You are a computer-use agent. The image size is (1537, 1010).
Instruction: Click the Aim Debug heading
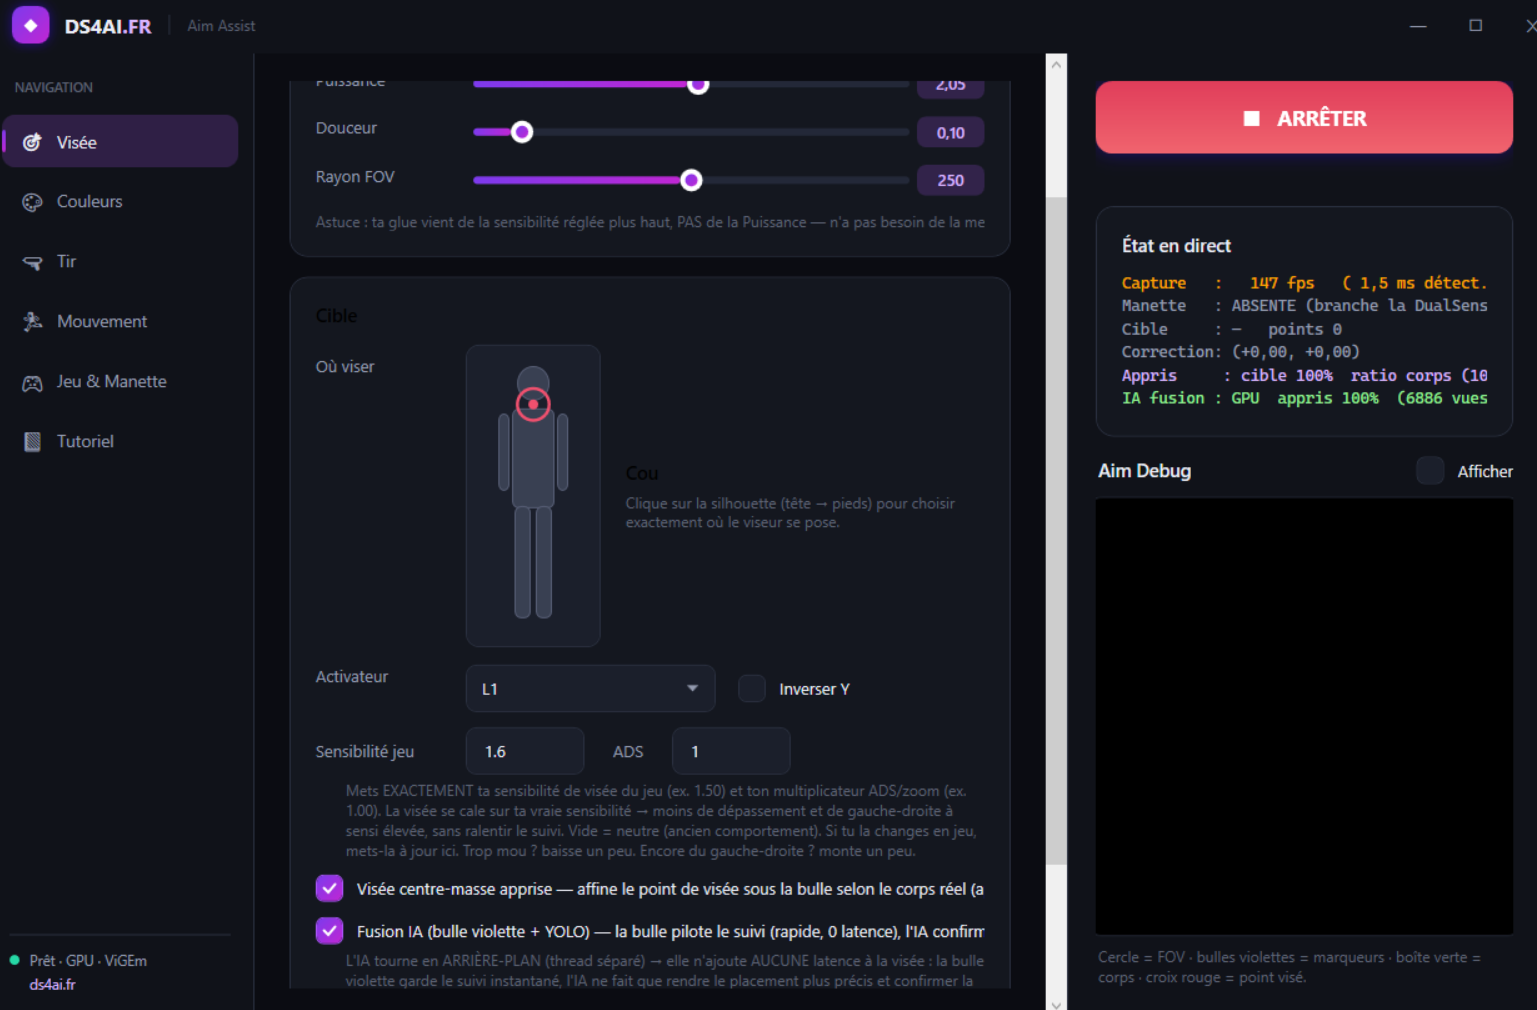(x=1144, y=471)
